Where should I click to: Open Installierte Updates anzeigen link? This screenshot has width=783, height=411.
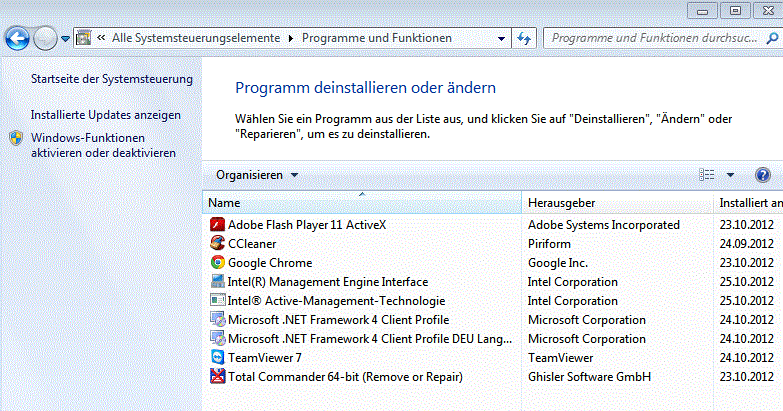[106, 115]
